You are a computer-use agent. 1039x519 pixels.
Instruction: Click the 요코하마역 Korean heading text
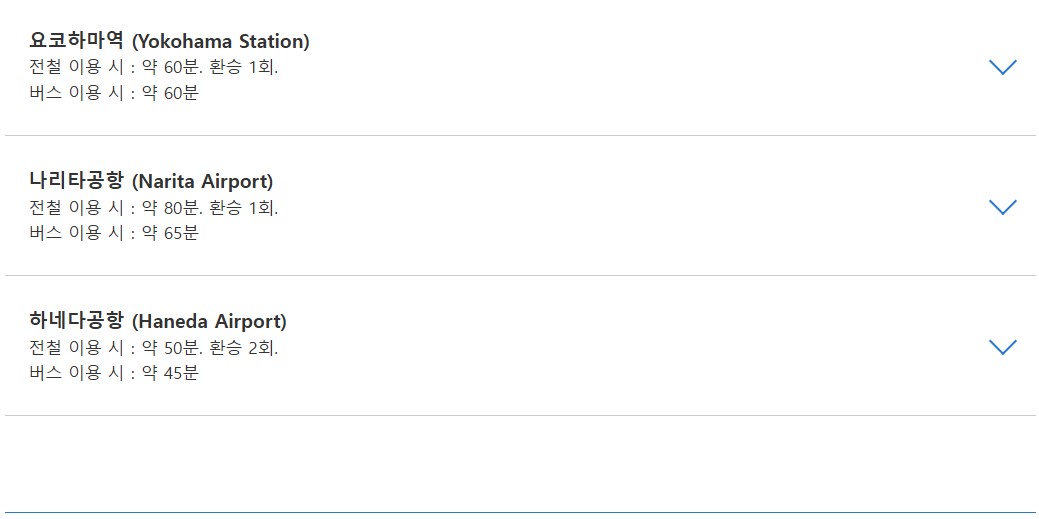pyautogui.click(x=77, y=40)
